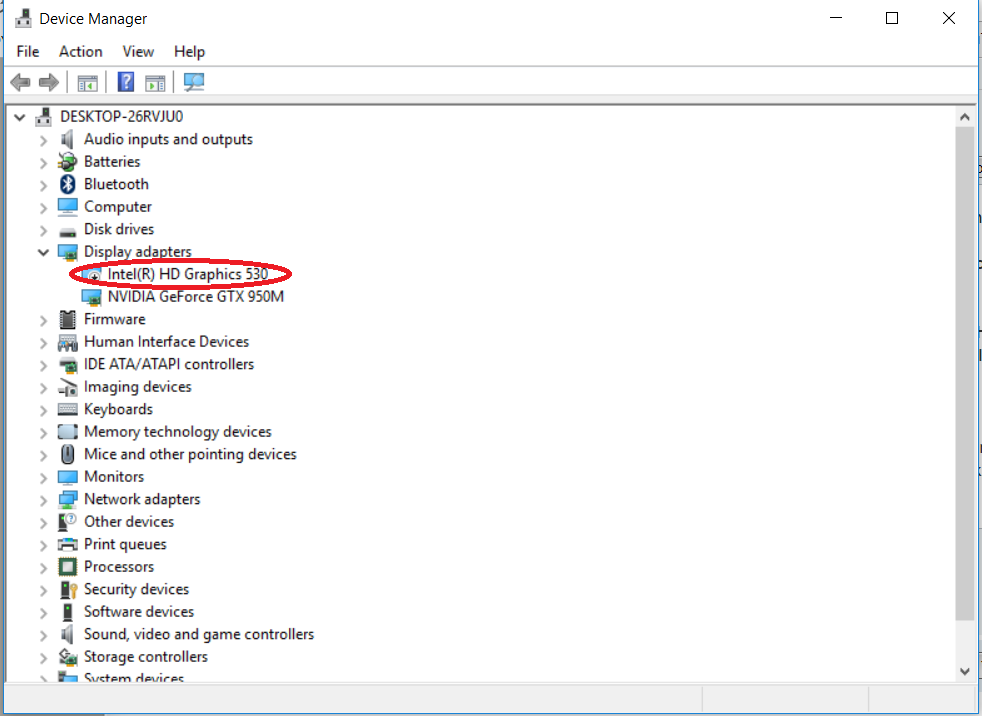The width and height of the screenshot is (982, 716).
Task: Select NVIDIA GeForce GTX 950M device
Action: [196, 297]
